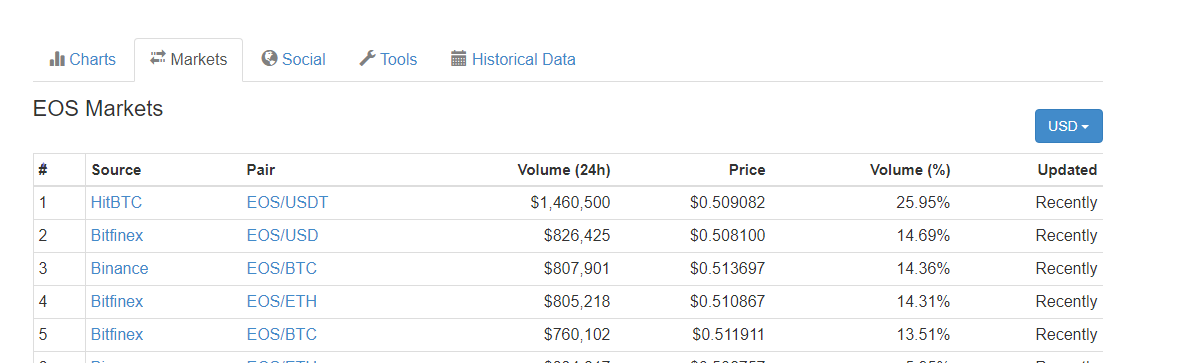Select the $807,901 volume cell
Image resolution: width=1188 pixels, height=363 pixels.
tap(577, 269)
